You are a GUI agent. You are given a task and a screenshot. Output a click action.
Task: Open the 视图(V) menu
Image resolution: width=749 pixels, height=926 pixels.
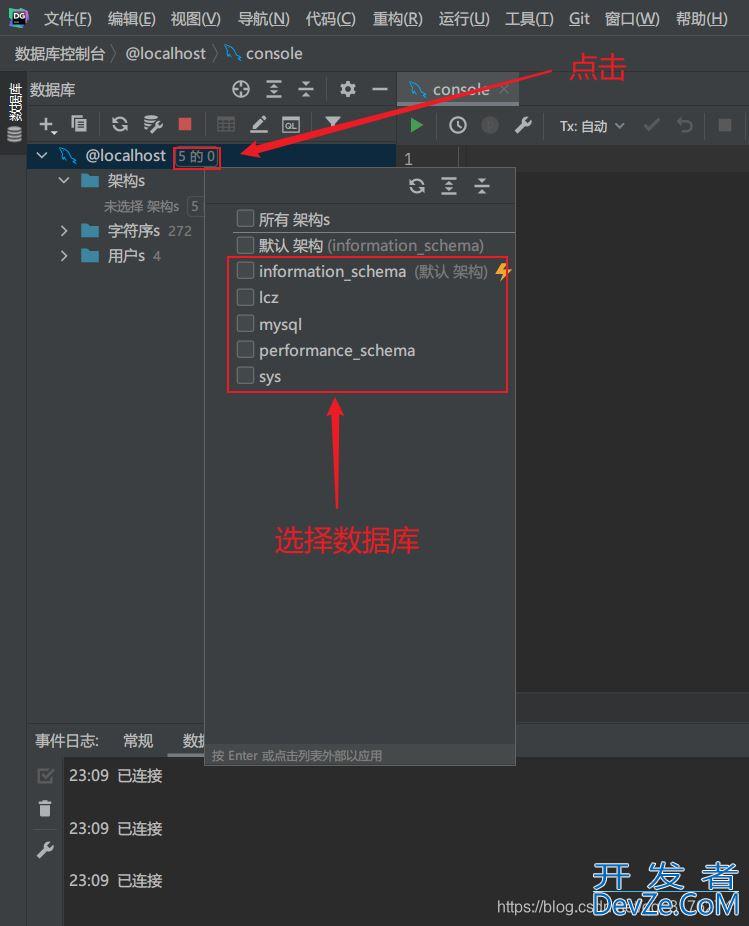[196, 19]
